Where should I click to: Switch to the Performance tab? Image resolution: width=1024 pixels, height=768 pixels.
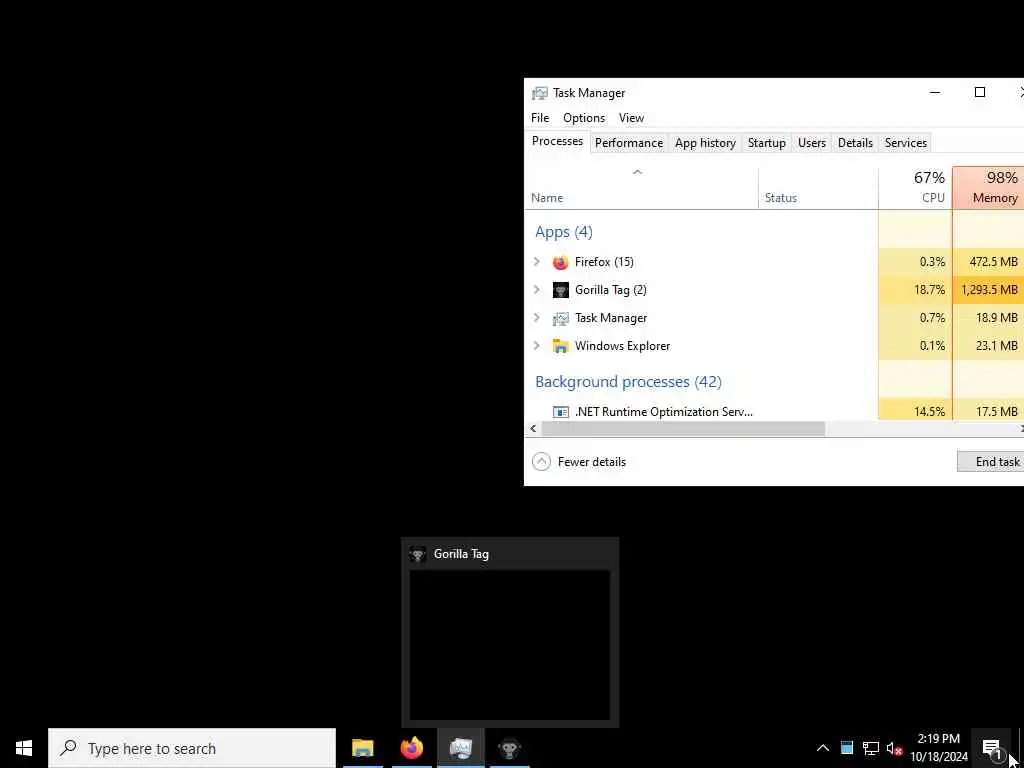(x=629, y=143)
